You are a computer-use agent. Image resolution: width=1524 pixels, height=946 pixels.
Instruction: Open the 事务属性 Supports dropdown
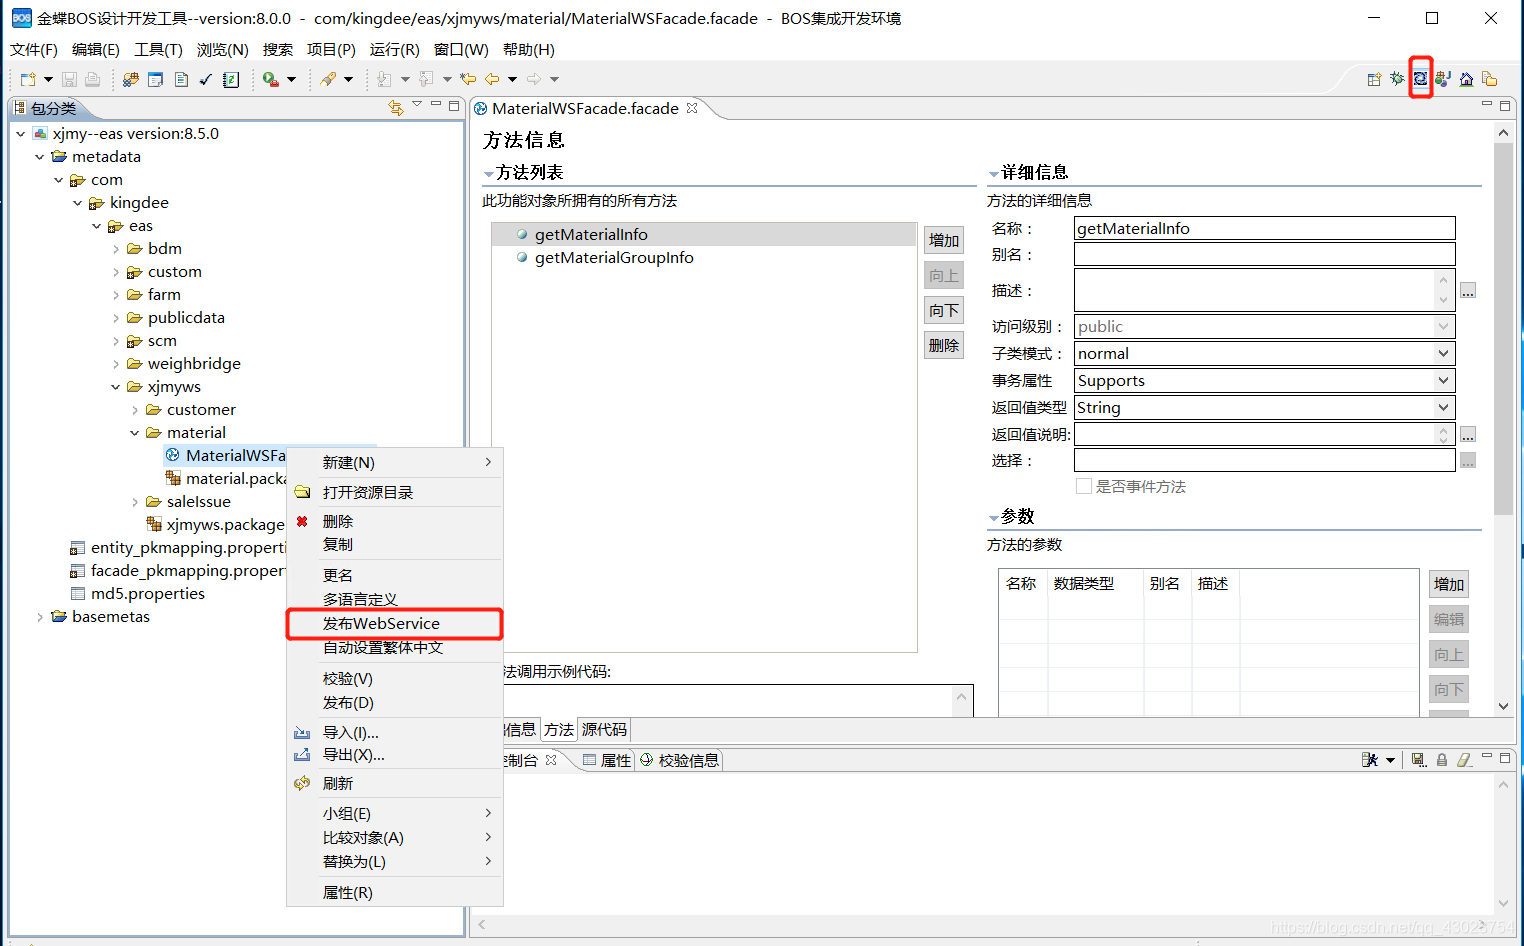[1443, 380]
